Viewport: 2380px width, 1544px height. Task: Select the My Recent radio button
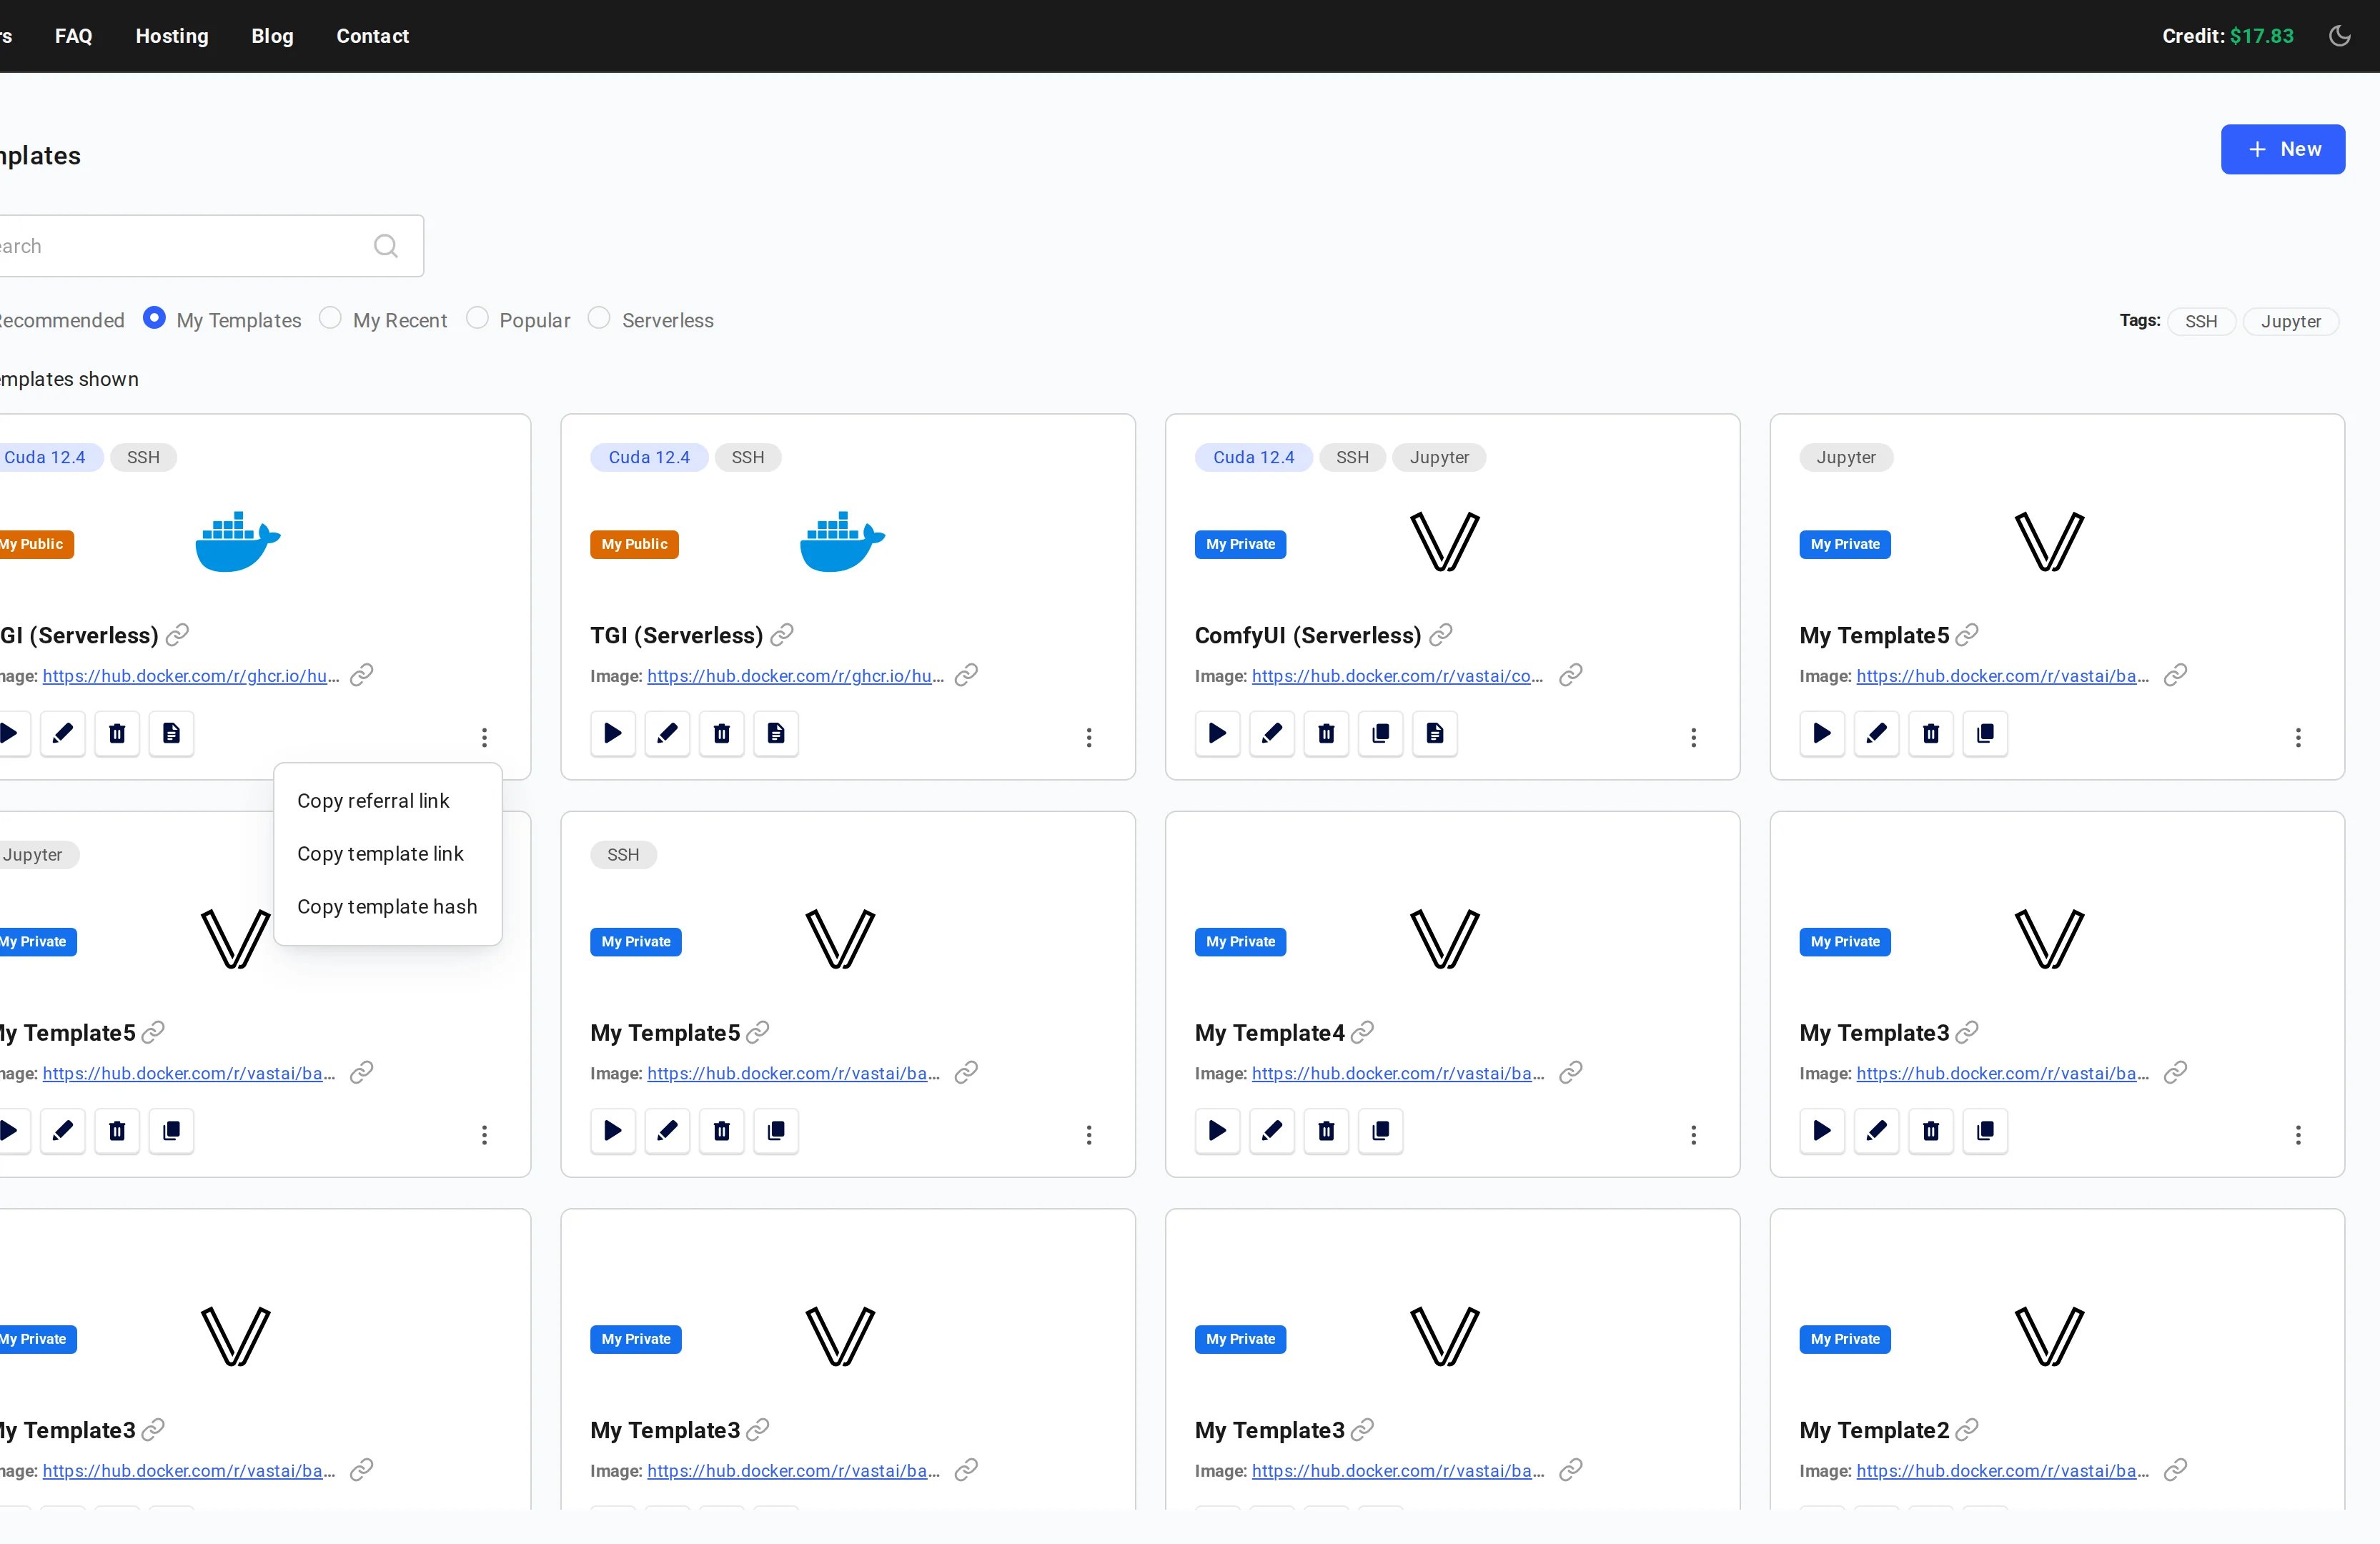[x=330, y=318]
